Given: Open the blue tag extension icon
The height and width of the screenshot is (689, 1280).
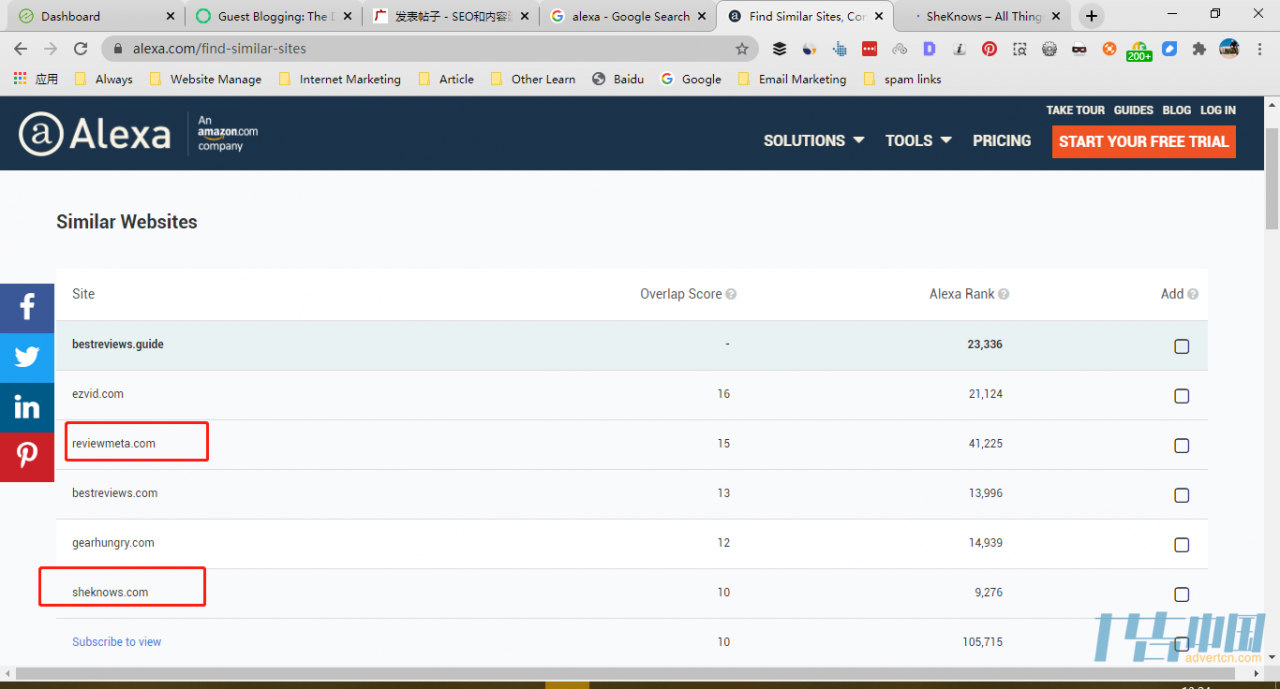Looking at the screenshot, I should point(1169,48).
